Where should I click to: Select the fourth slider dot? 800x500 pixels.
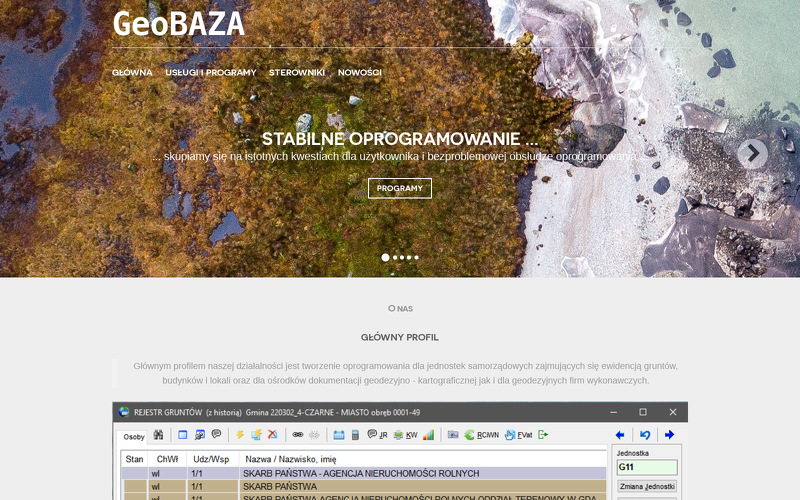coord(409,258)
